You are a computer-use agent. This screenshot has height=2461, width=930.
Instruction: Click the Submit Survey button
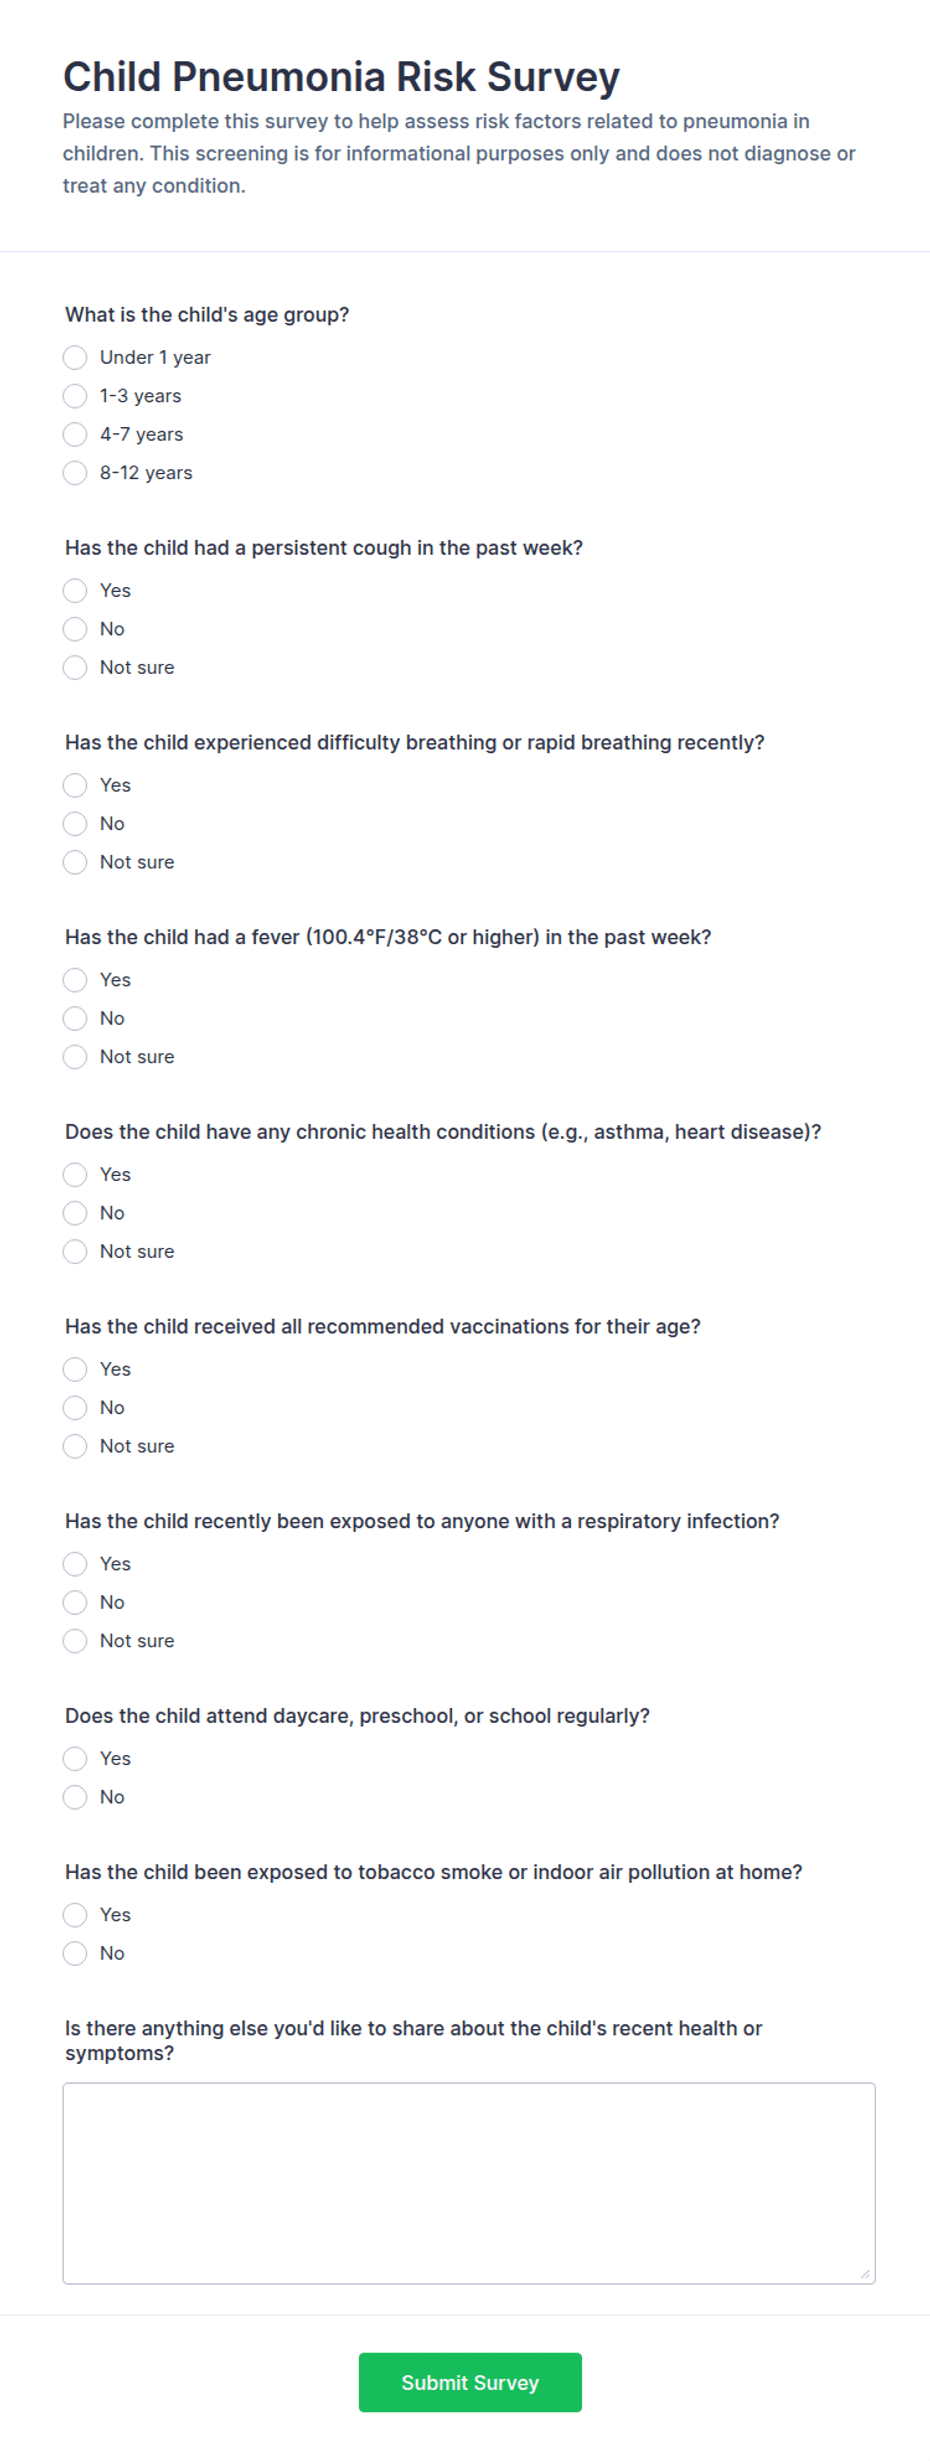[470, 2382]
